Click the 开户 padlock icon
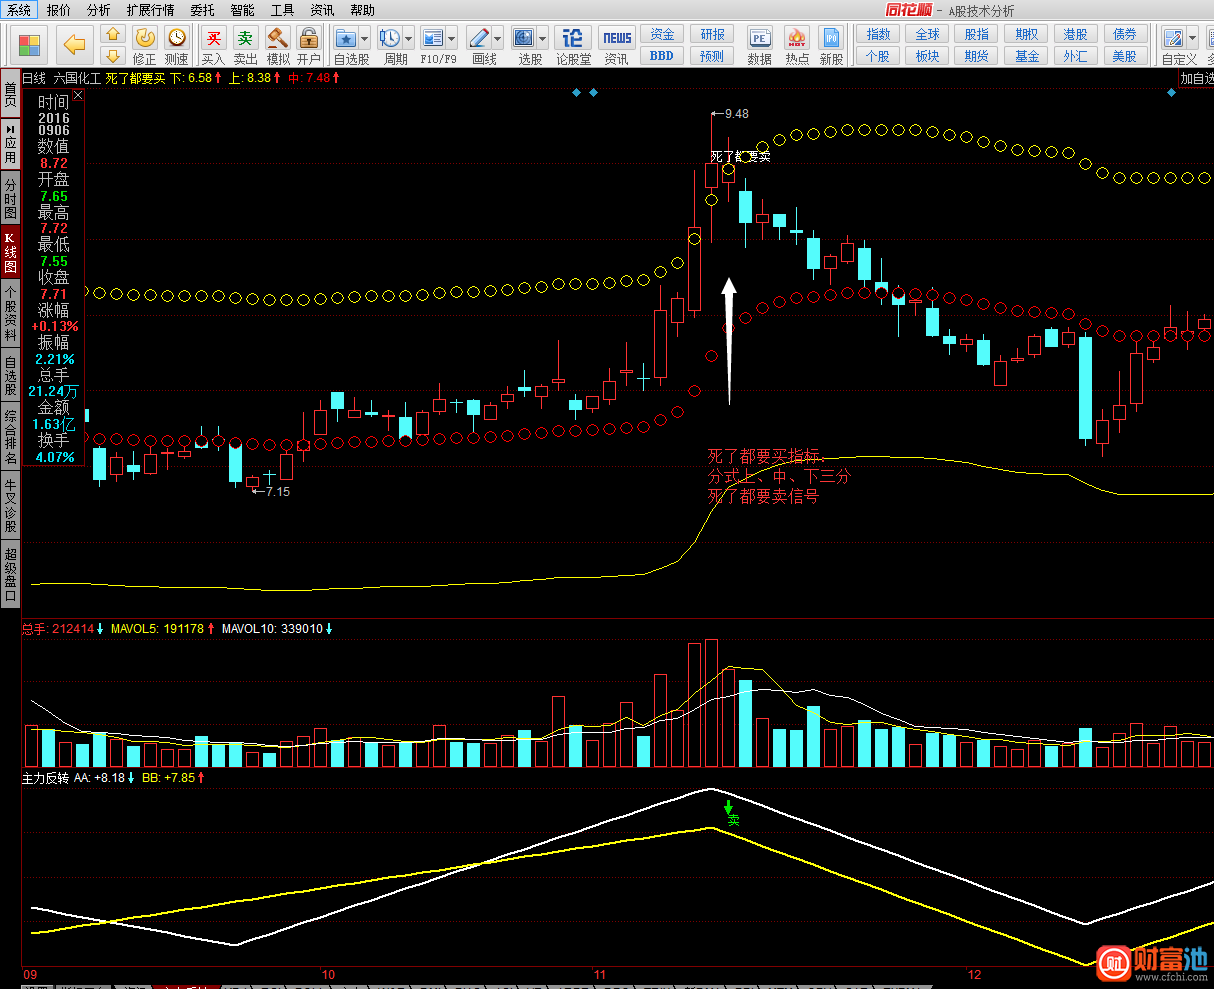This screenshot has width=1214, height=989. [x=309, y=38]
